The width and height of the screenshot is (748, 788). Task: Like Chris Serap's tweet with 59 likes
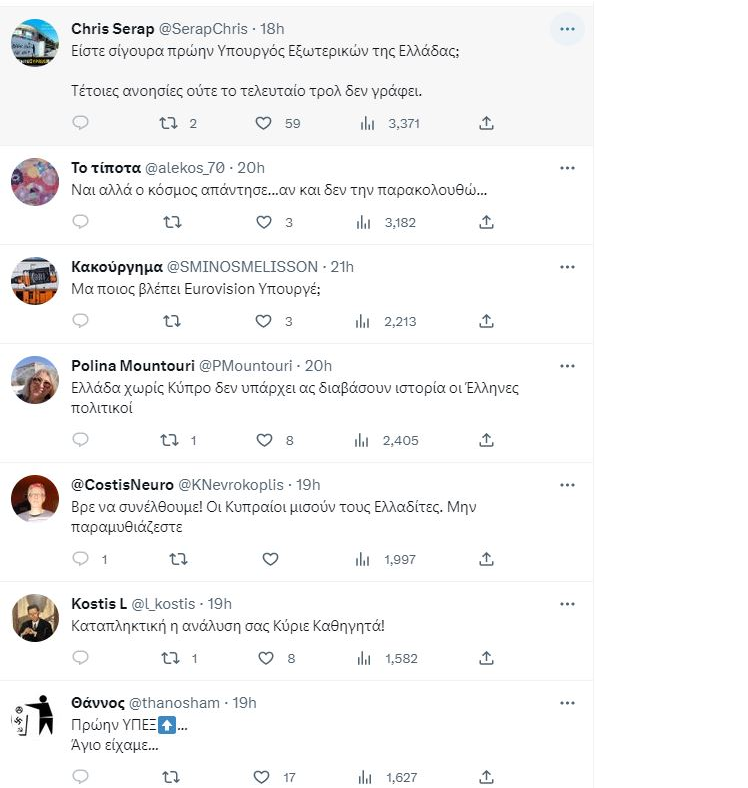pos(264,123)
